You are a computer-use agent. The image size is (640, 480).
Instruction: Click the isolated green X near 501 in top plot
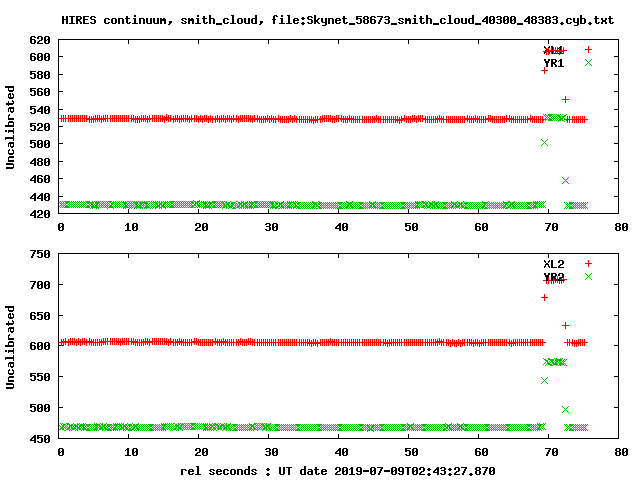click(544, 142)
